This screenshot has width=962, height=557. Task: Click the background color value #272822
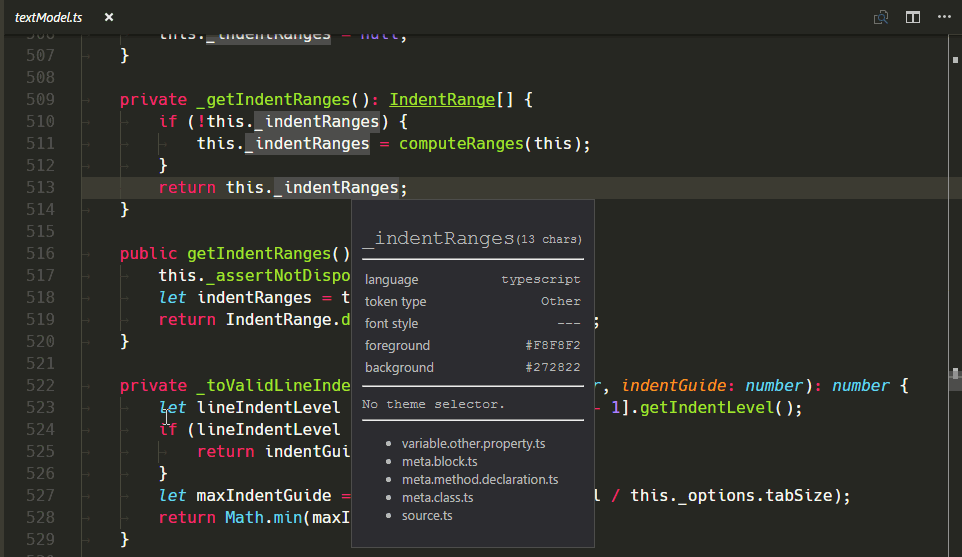point(552,367)
